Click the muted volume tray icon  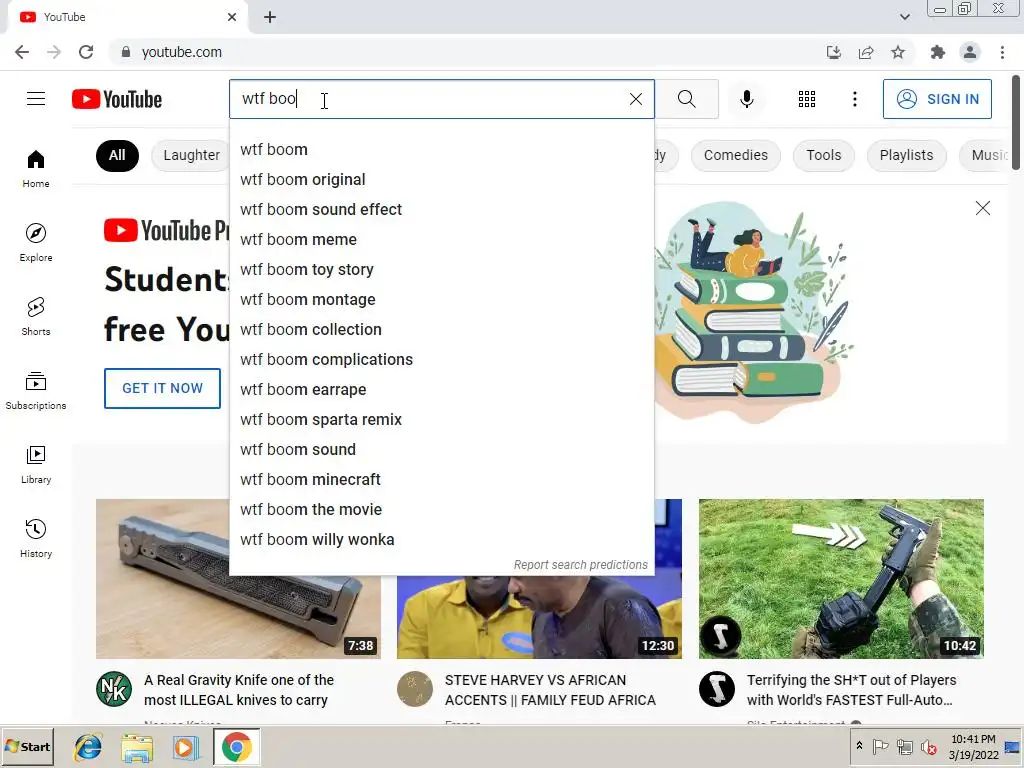coord(927,746)
